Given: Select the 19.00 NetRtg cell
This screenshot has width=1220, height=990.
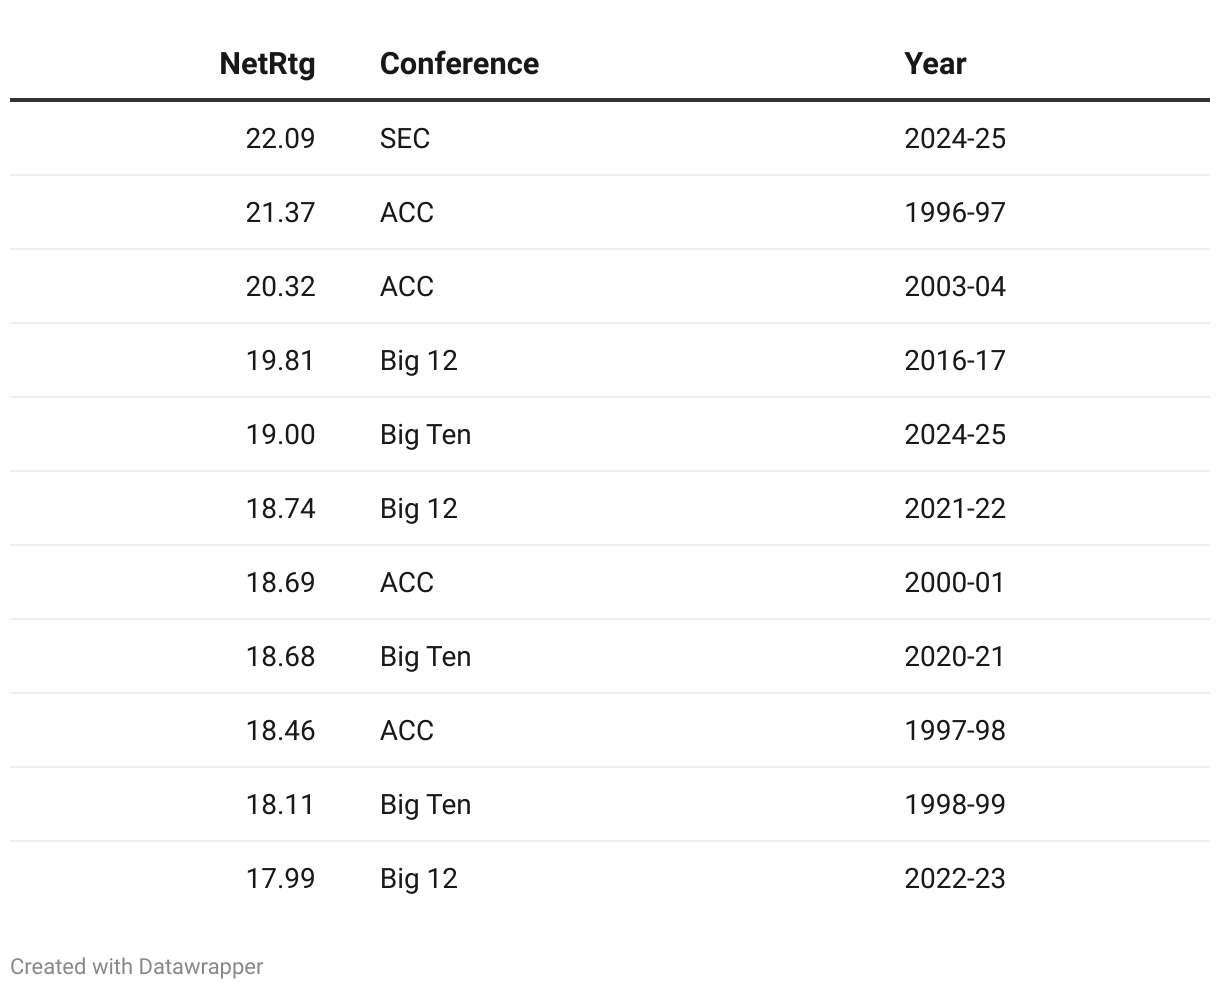Looking at the screenshot, I should (x=280, y=434).
